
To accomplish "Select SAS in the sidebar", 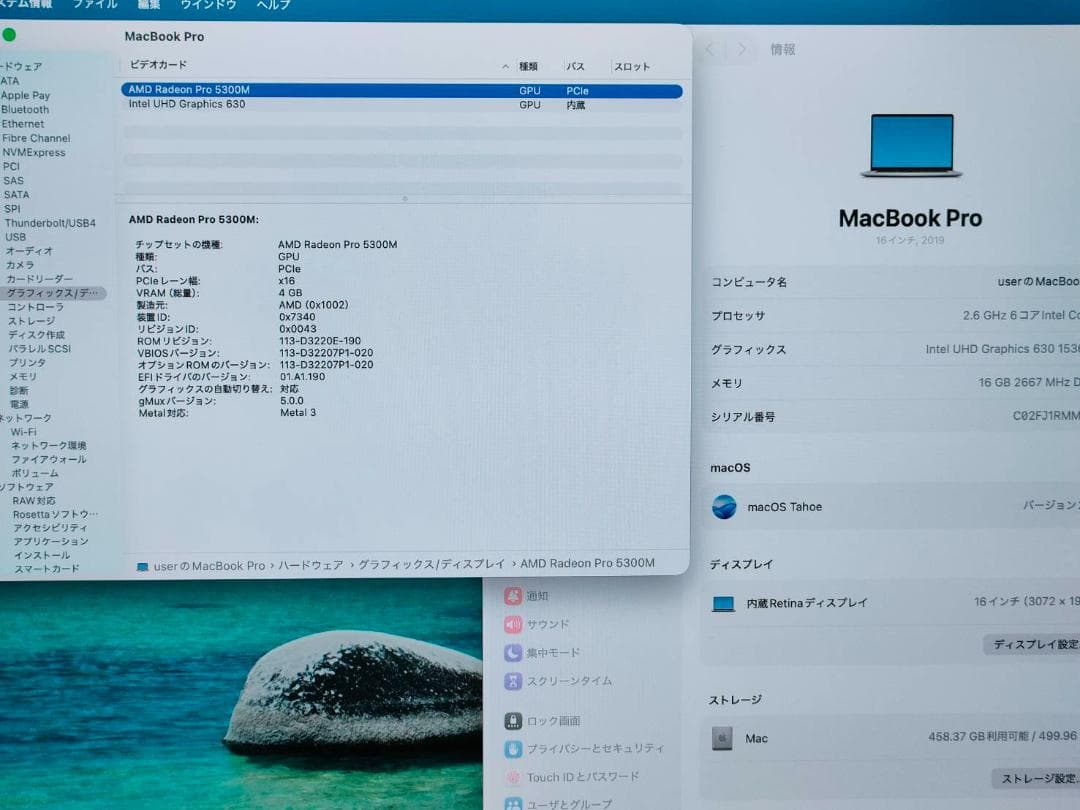I will click(13, 180).
